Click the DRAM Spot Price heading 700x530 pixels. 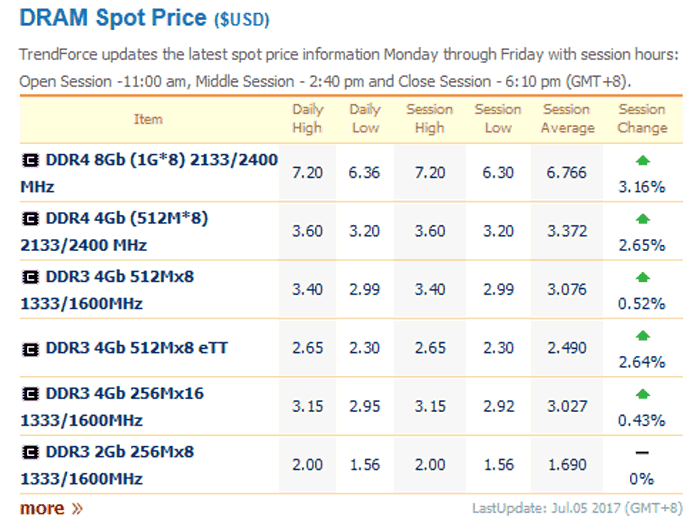(x=112, y=18)
